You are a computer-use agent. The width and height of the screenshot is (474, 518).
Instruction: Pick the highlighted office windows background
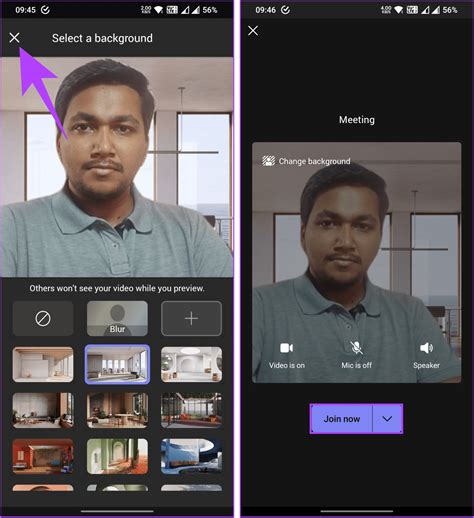117,364
